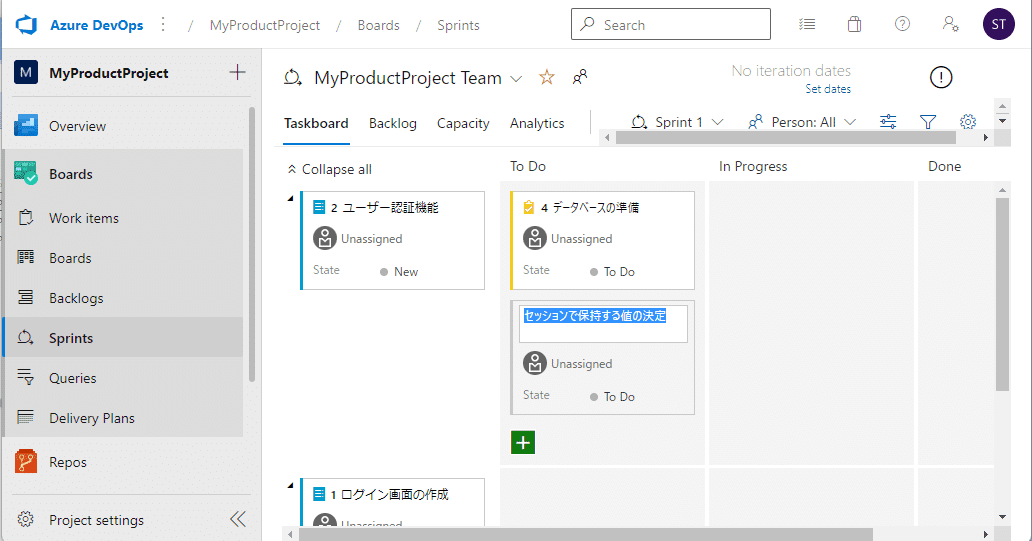Click the exclamation warning circle icon
Viewport: 1032px width, 541px height.
point(941,78)
